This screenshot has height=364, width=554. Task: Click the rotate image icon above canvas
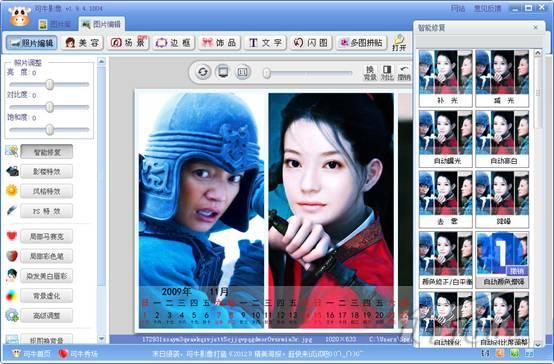coord(203,72)
